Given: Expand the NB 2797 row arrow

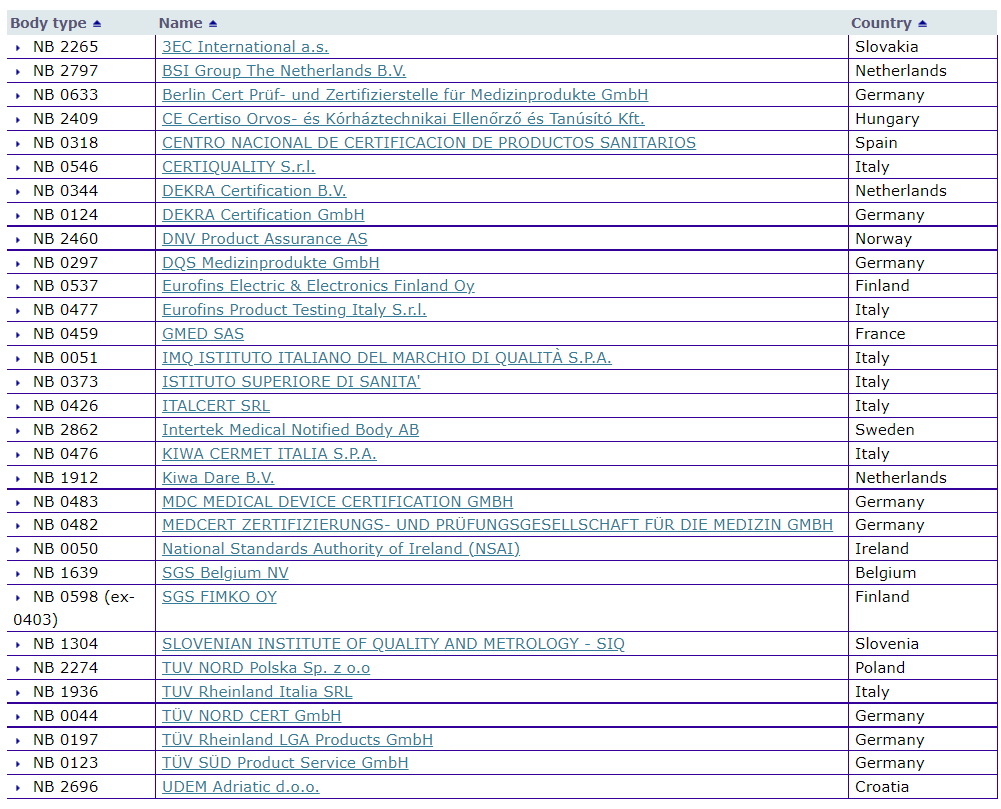Looking at the screenshot, I should (x=18, y=72).
